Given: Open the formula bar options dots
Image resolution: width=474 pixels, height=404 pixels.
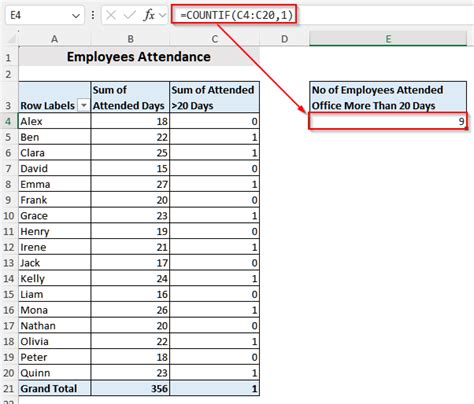Looking at the screenshot, I should (93, 15).
